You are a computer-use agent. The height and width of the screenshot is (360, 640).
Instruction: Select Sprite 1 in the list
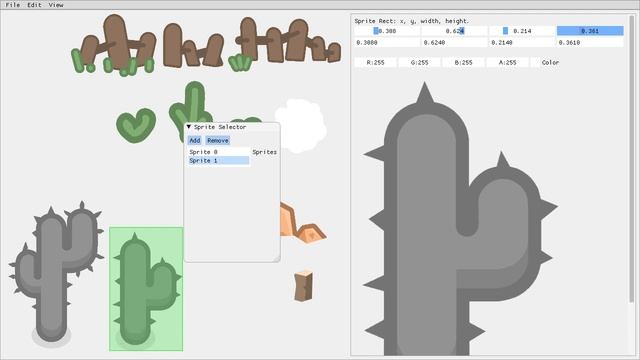(x=218, y=161)
